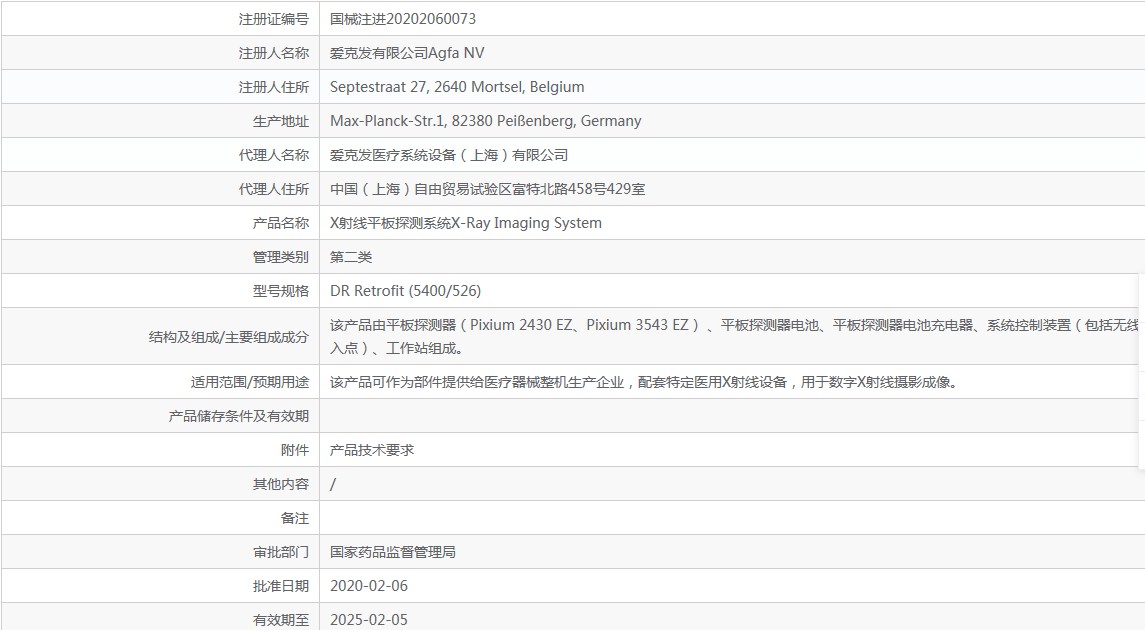This screenshot has height=630, width=1145.
Task: Select the 型号规格 label
Action: pos(280,291)
